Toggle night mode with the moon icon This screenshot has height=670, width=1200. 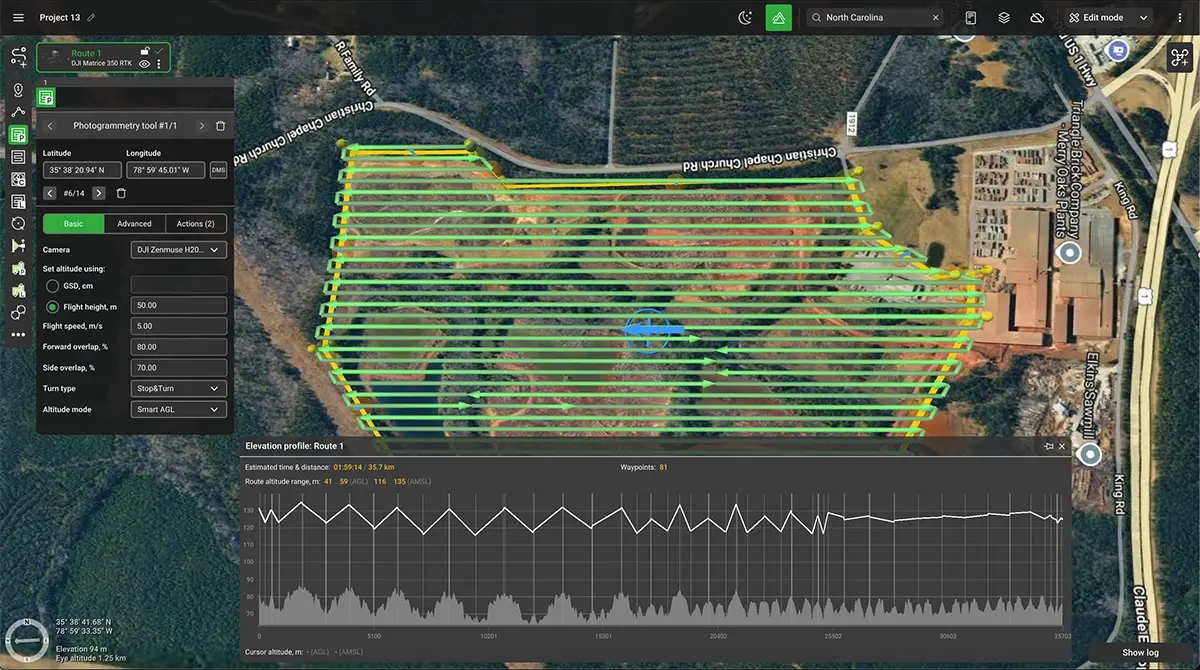(x=744, y=17)
